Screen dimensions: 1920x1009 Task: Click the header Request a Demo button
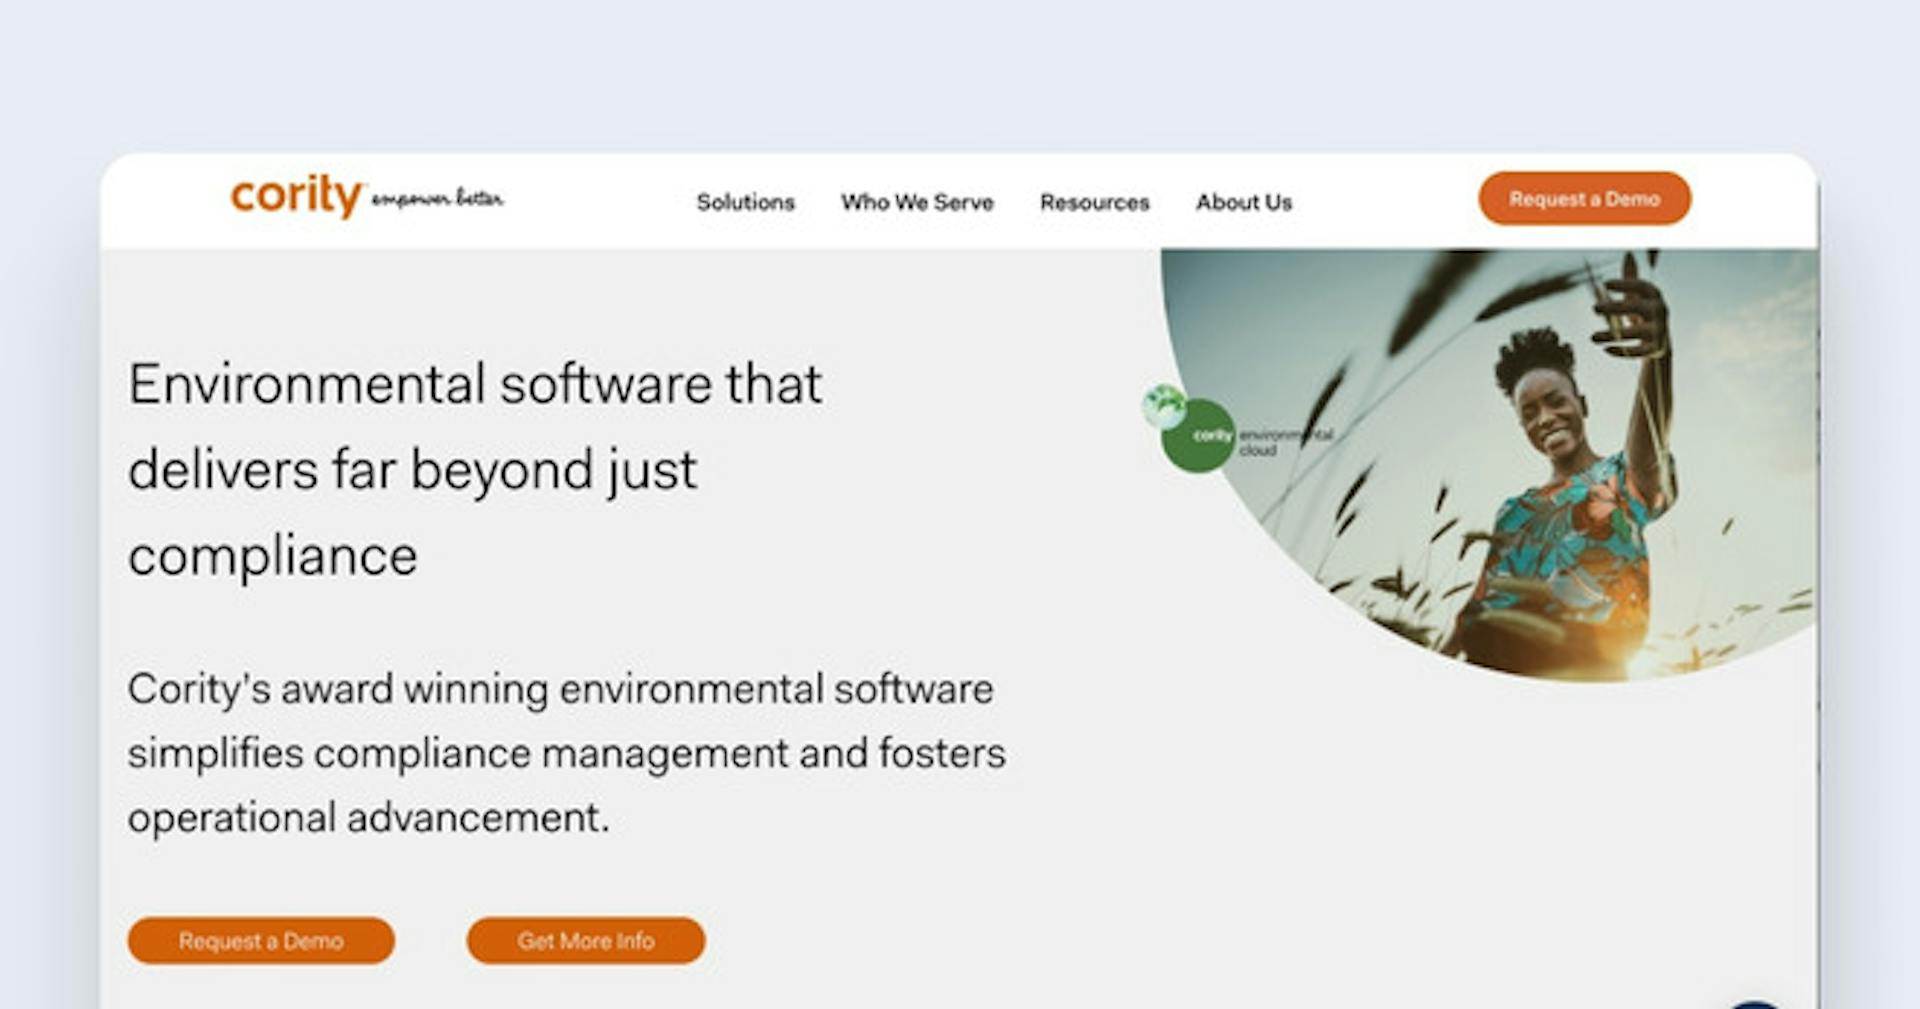click(x=1585, y=199)
